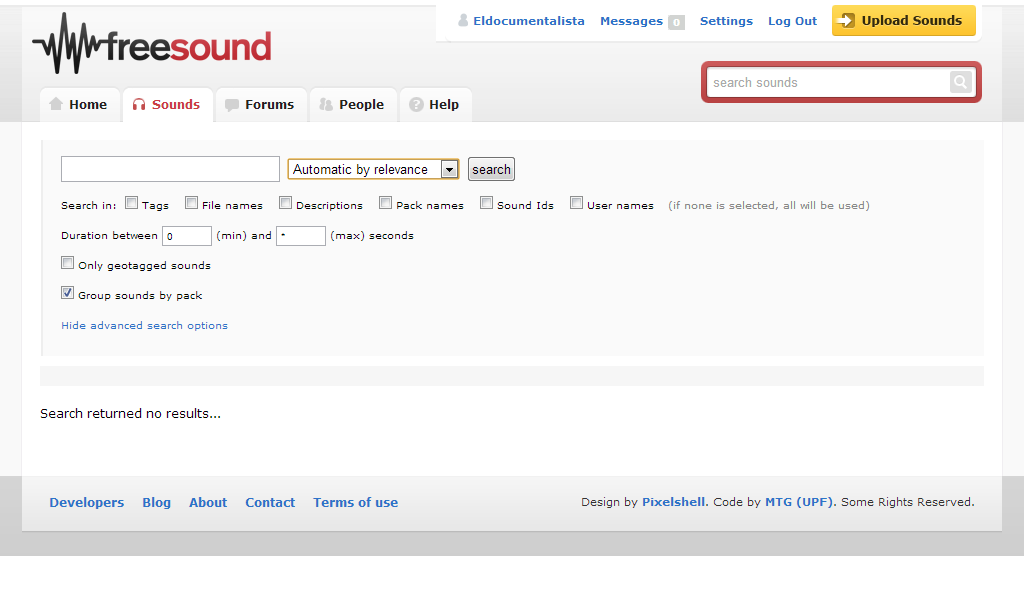The width and height of the screenshot is (1024, 600).
Task: Check the File names option
Action: [192, 203]
